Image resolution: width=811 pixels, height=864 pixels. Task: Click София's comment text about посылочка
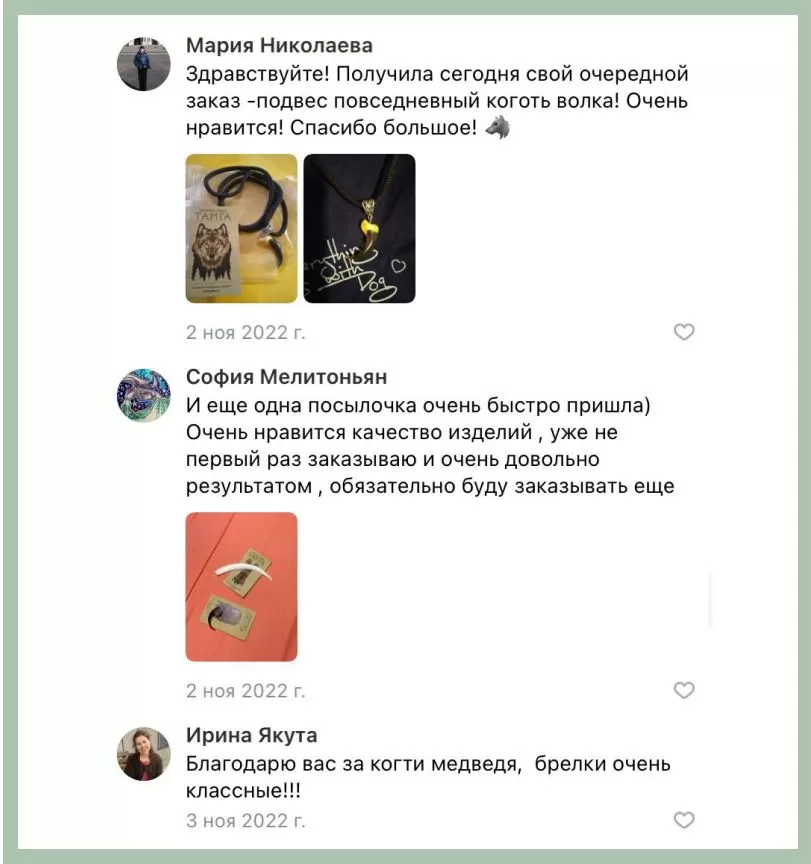point(430,446)
